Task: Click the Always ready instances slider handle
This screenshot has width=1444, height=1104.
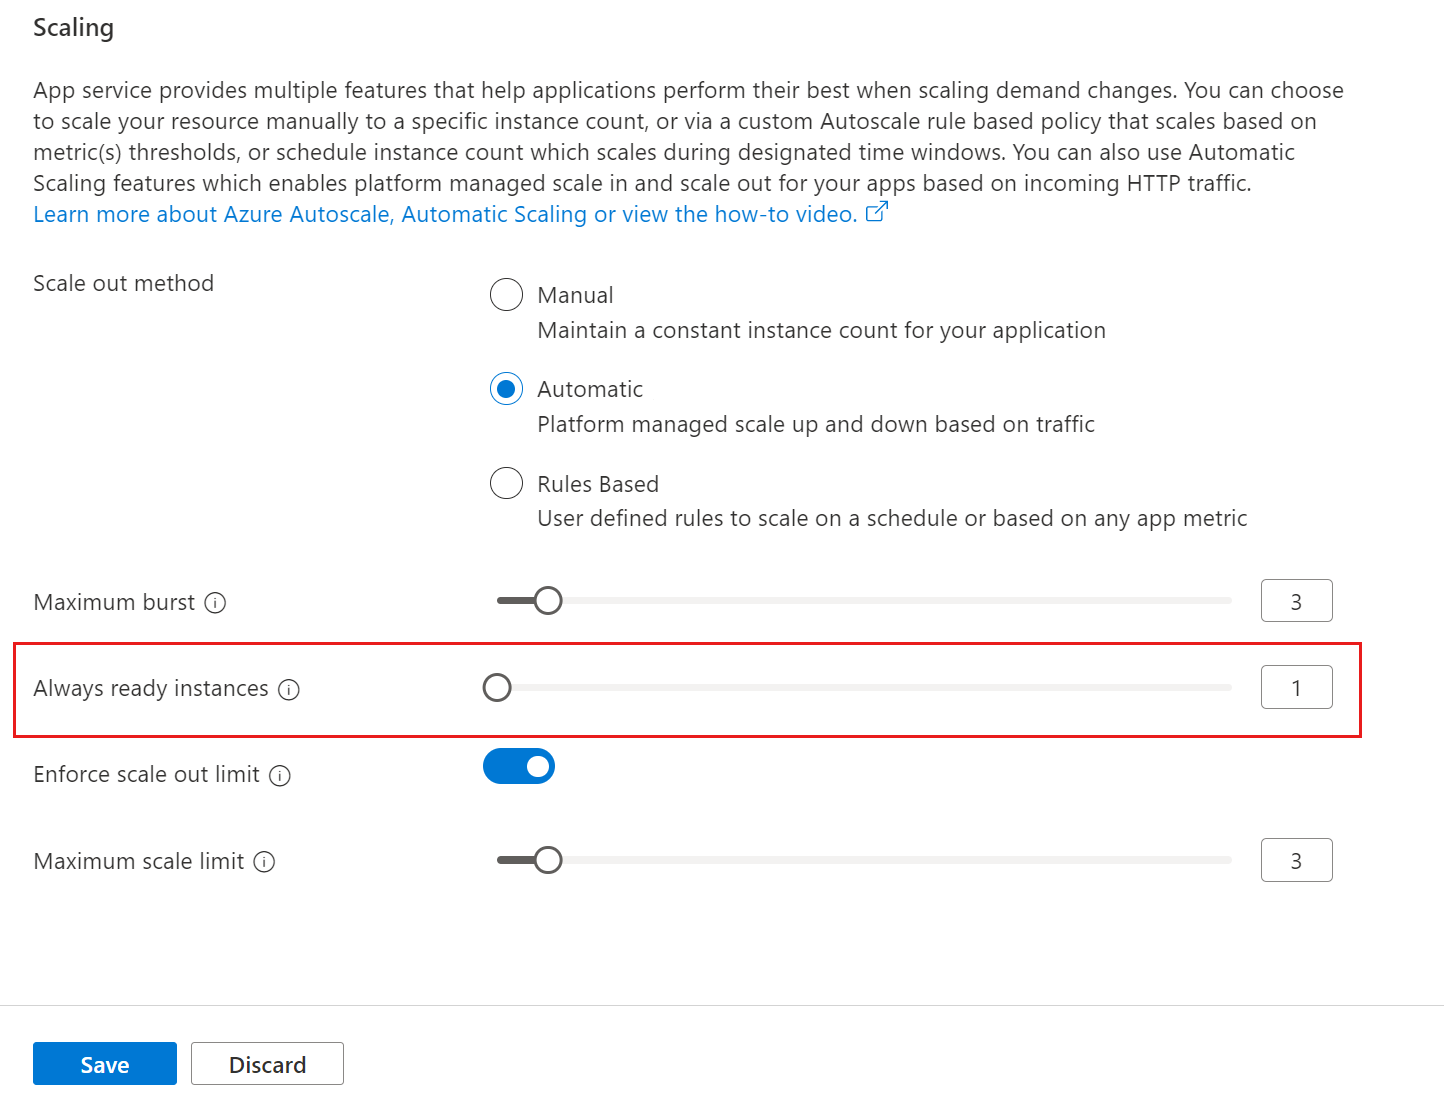Action: point(497,688)
